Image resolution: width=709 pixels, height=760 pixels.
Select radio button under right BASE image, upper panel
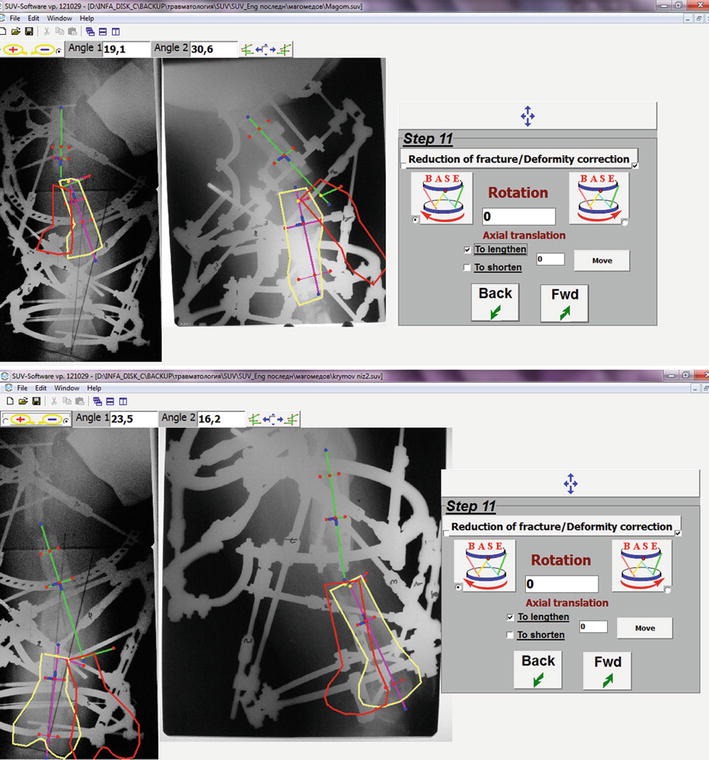[625, 222]
